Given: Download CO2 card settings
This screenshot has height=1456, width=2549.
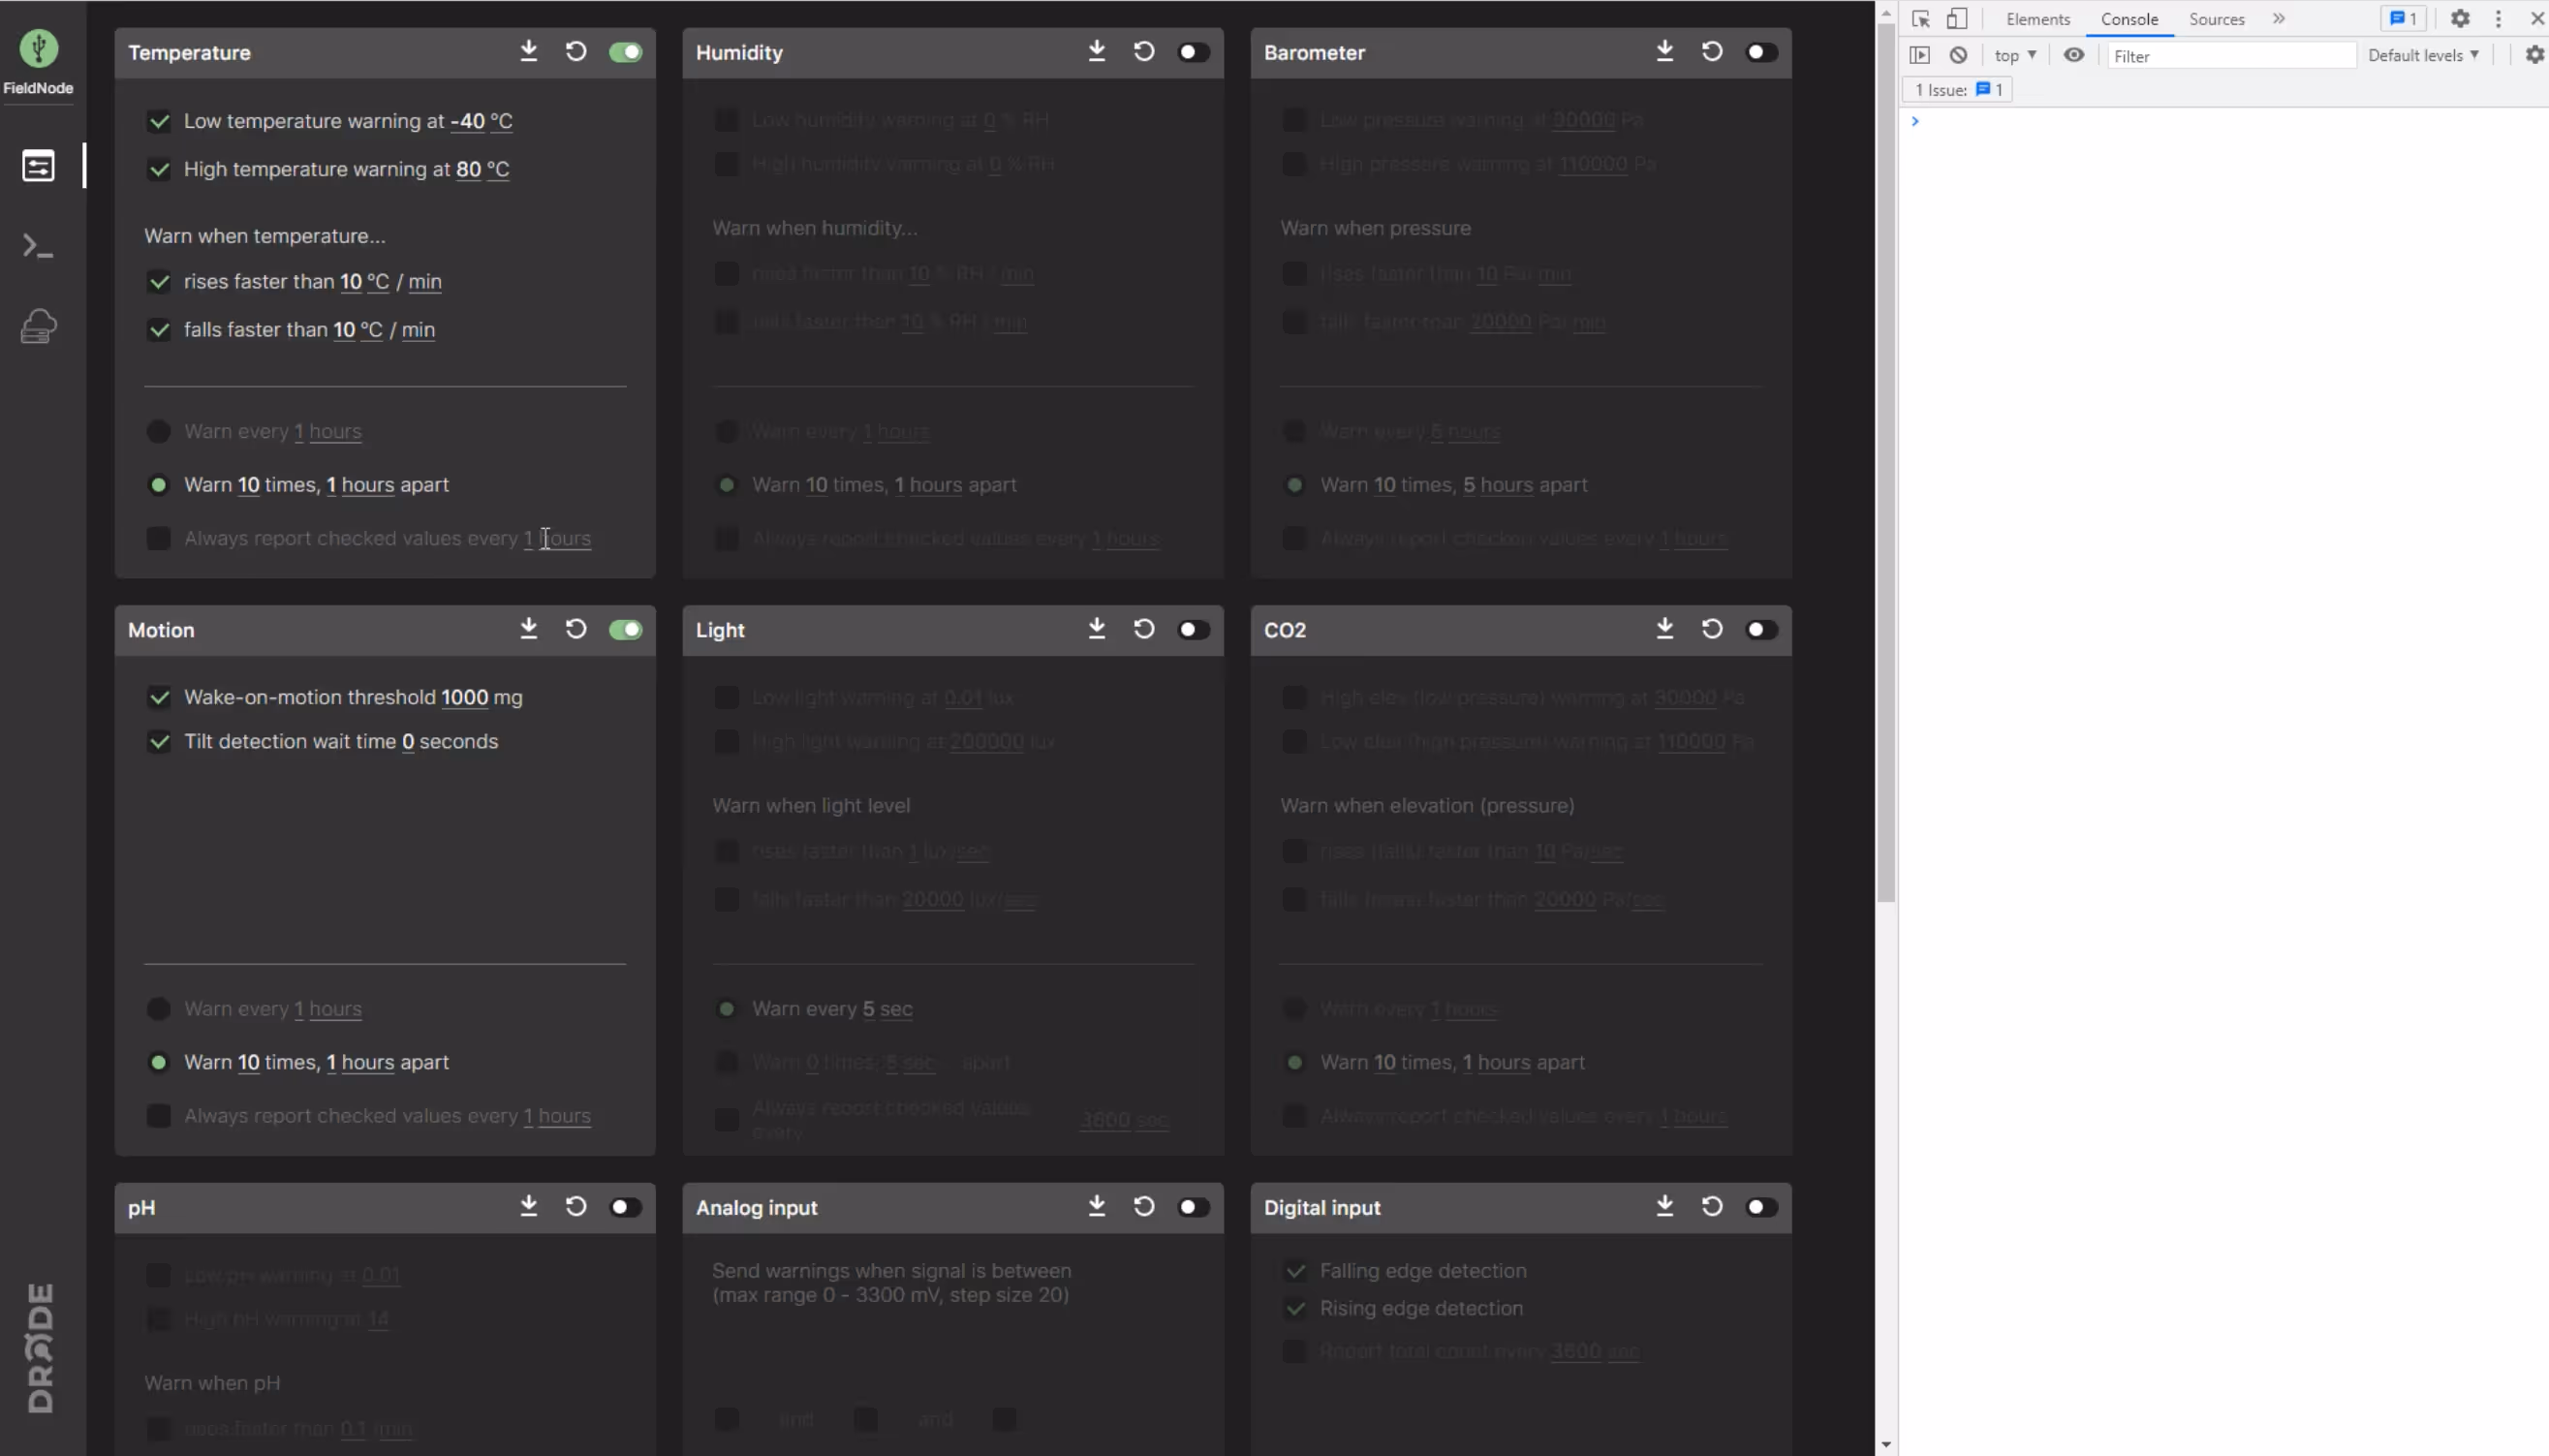Looking at the screenshot, I should click(x=1665, y=629).
